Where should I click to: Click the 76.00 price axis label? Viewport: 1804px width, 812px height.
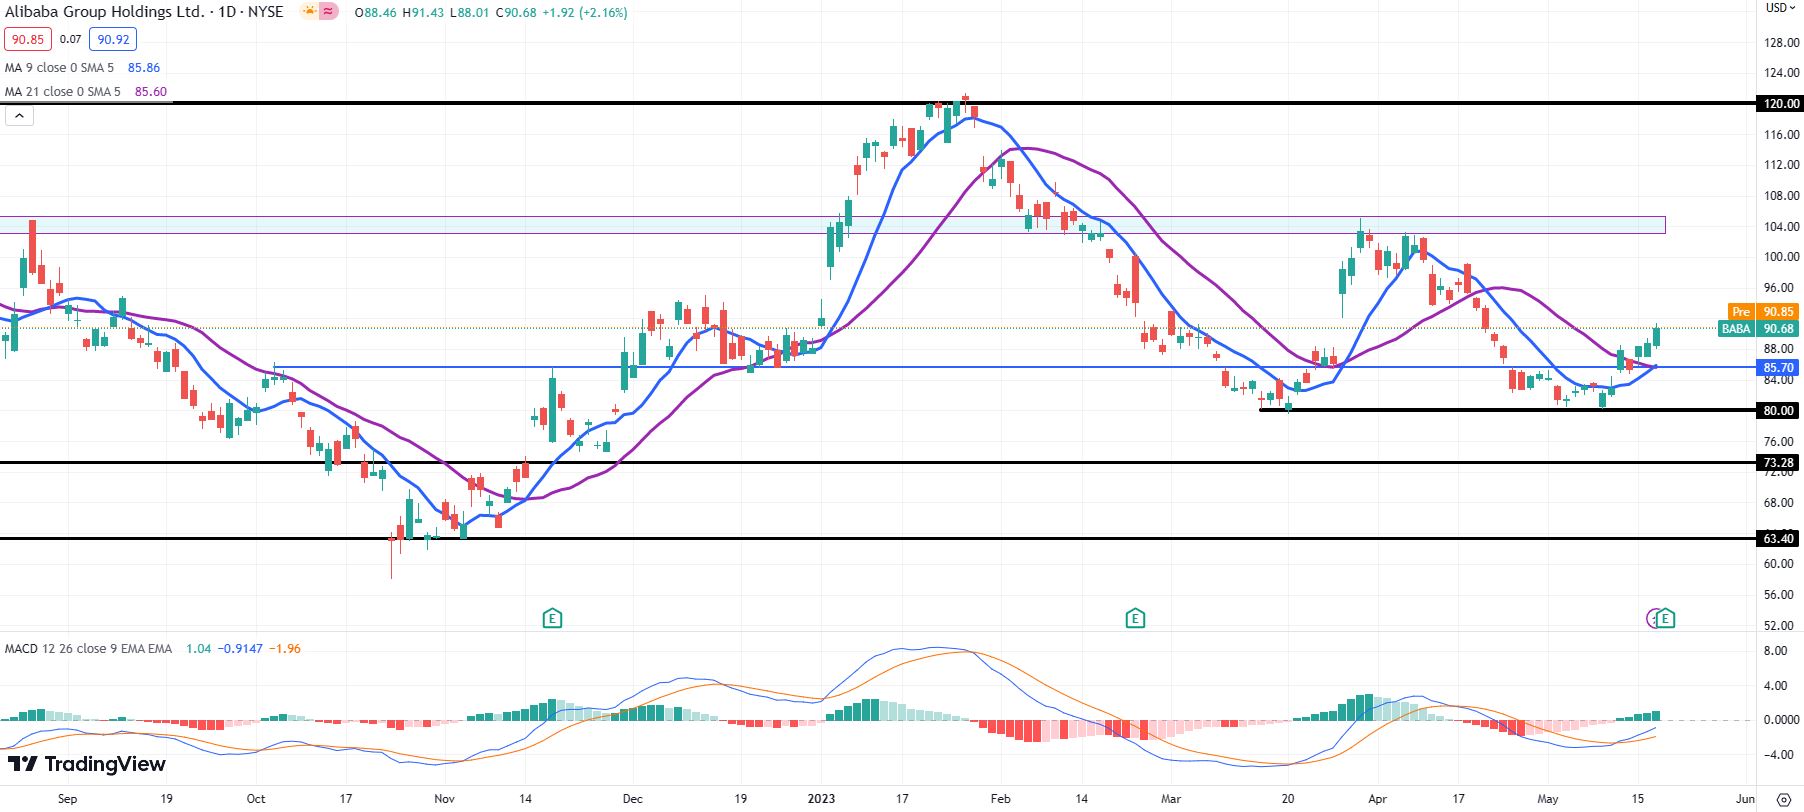pyautogui.click(x=1781, y=442)
